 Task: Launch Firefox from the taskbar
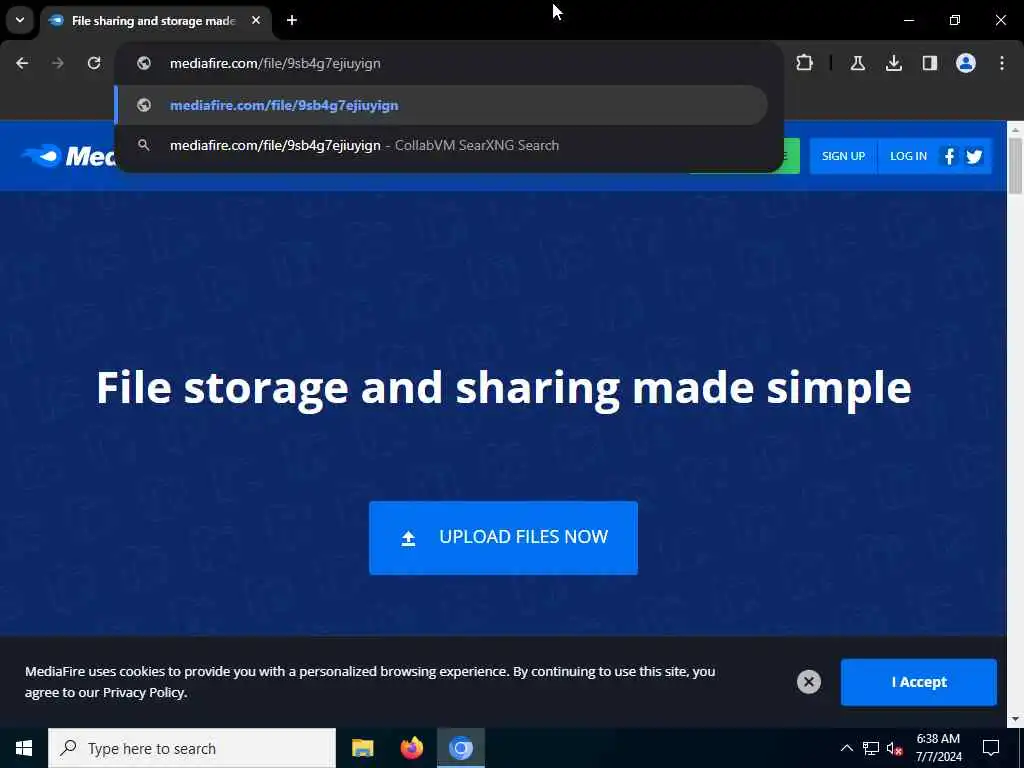(411, 748)
